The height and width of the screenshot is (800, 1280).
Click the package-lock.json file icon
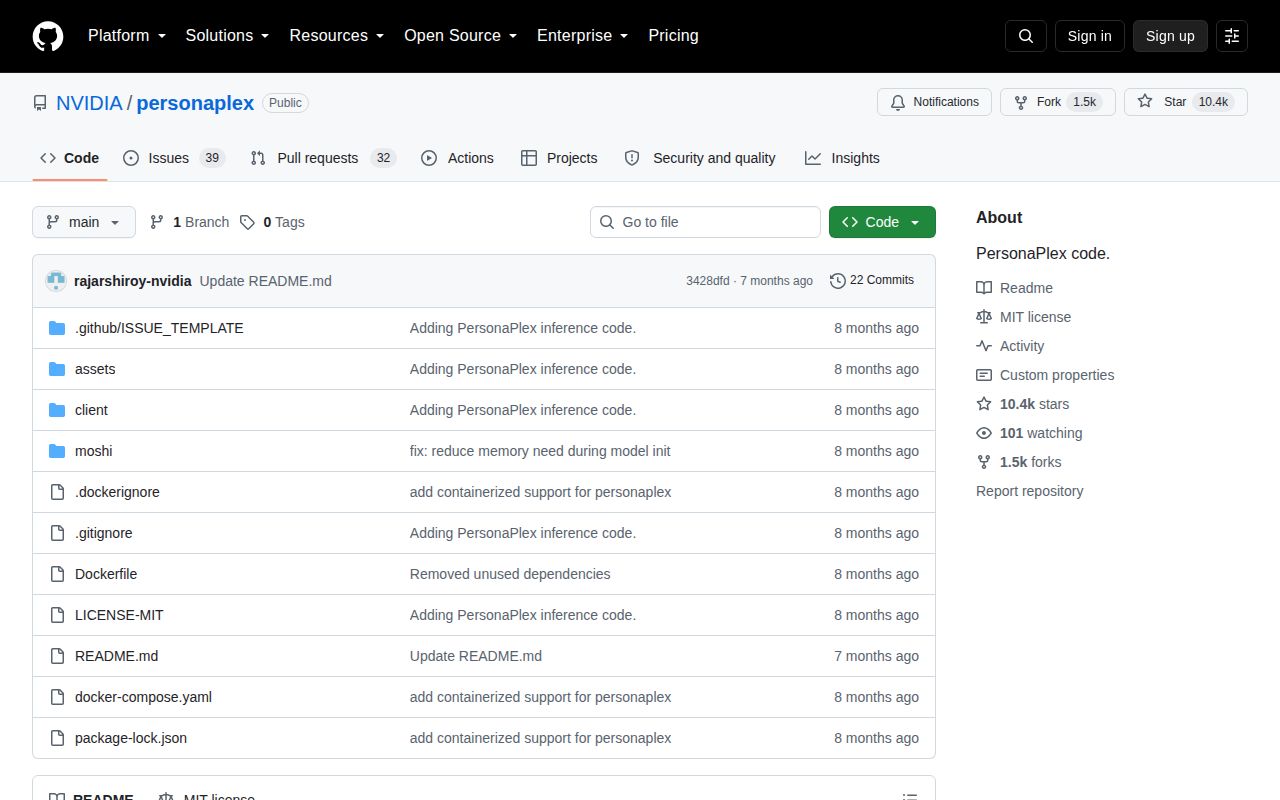(x=57, y=738)
